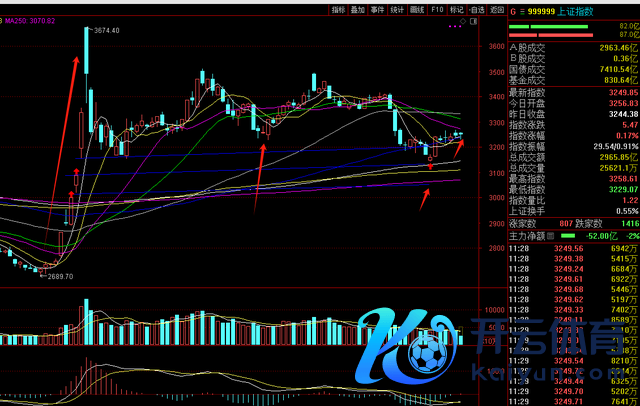Image resolution: width=640 pixels, height=406 pixels.
Task: Toggle 自选 add to watchlist
Action: (x=477, y=9)
